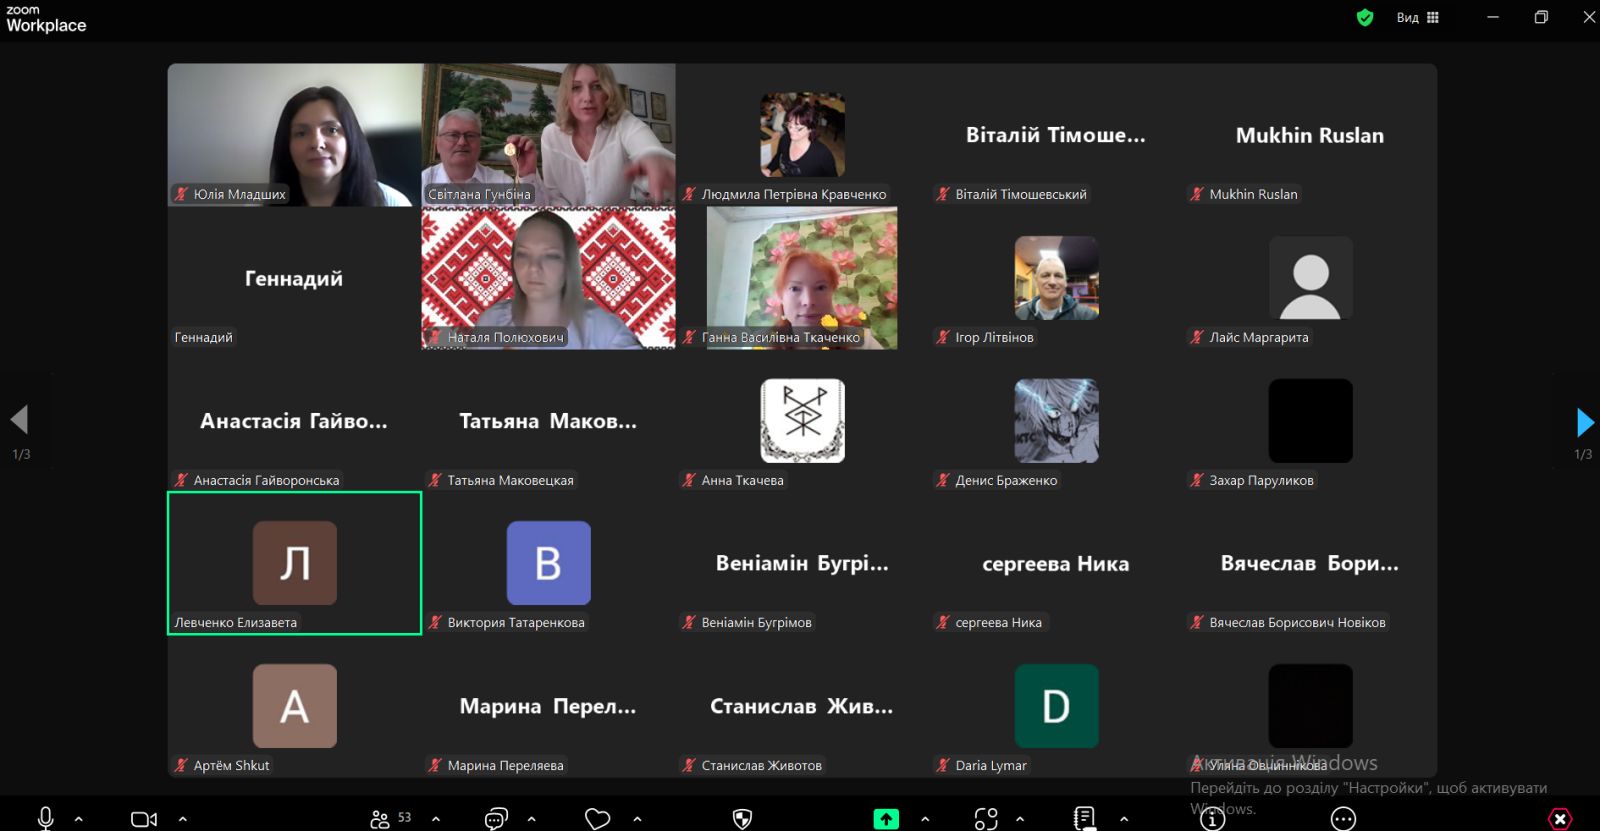This screenshot has width=1600, height=831.
Task: Click Людмила Петрівна Кравченко profile photo
Action: click(x=802, y=135)
